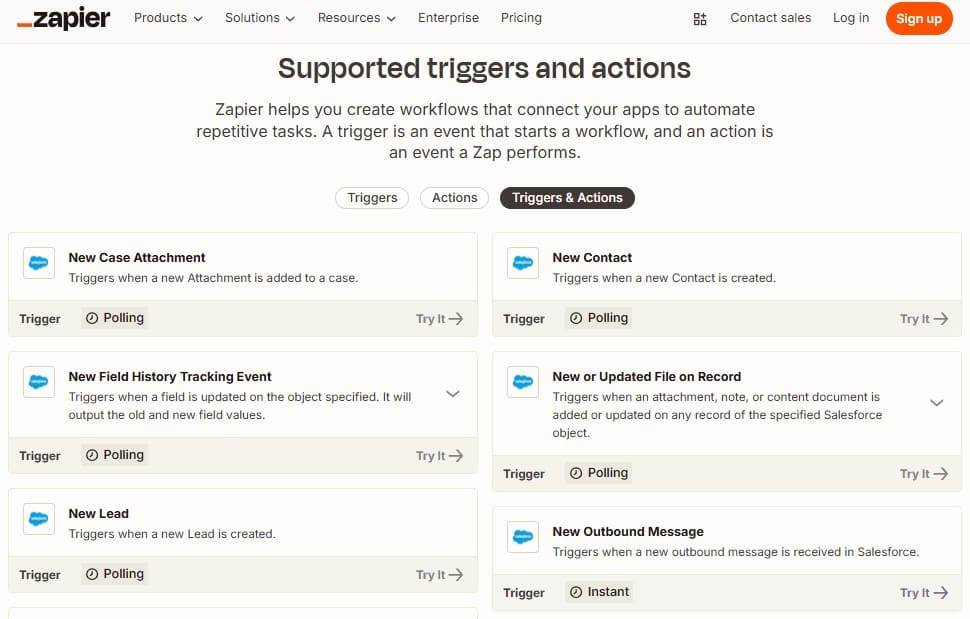Click Salesforce icon on New Lead card
This screenshot has height=619, width=970.
tap(38, 519)
